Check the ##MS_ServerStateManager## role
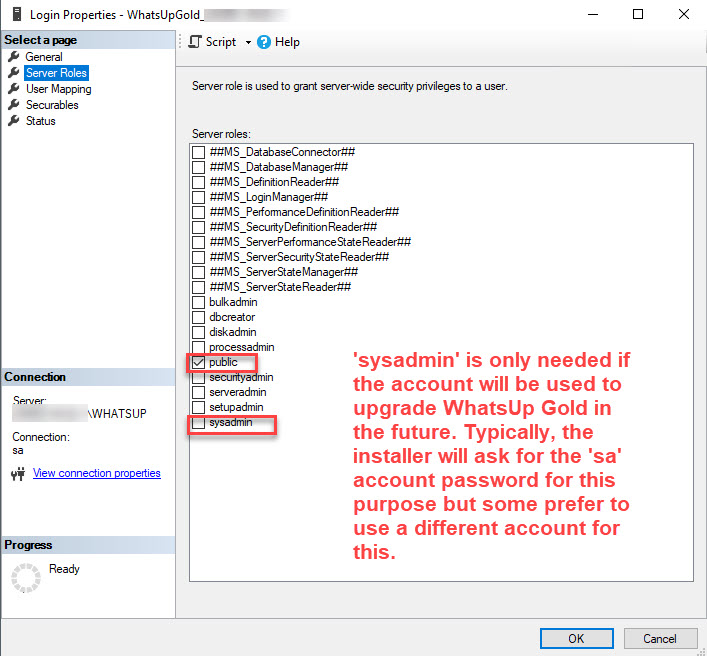This screenshot has width=707, height=656. tap(198, 272)
